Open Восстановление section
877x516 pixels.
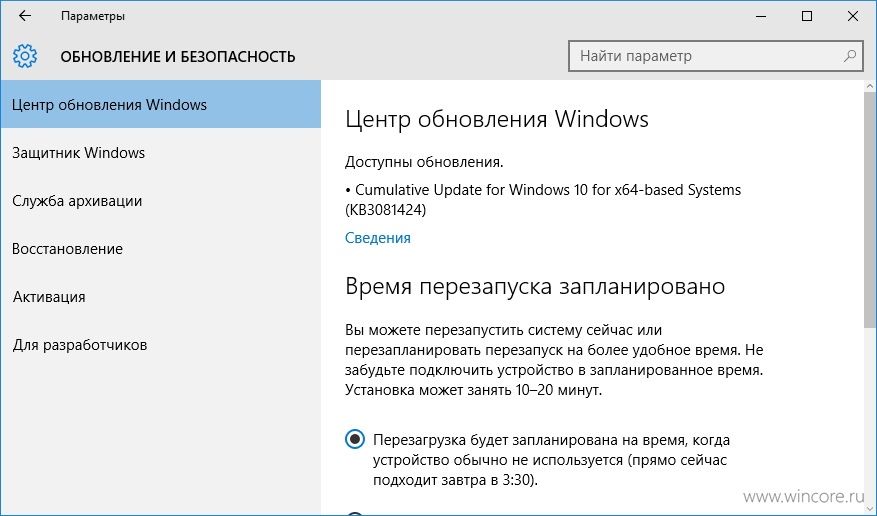(161, 249)
